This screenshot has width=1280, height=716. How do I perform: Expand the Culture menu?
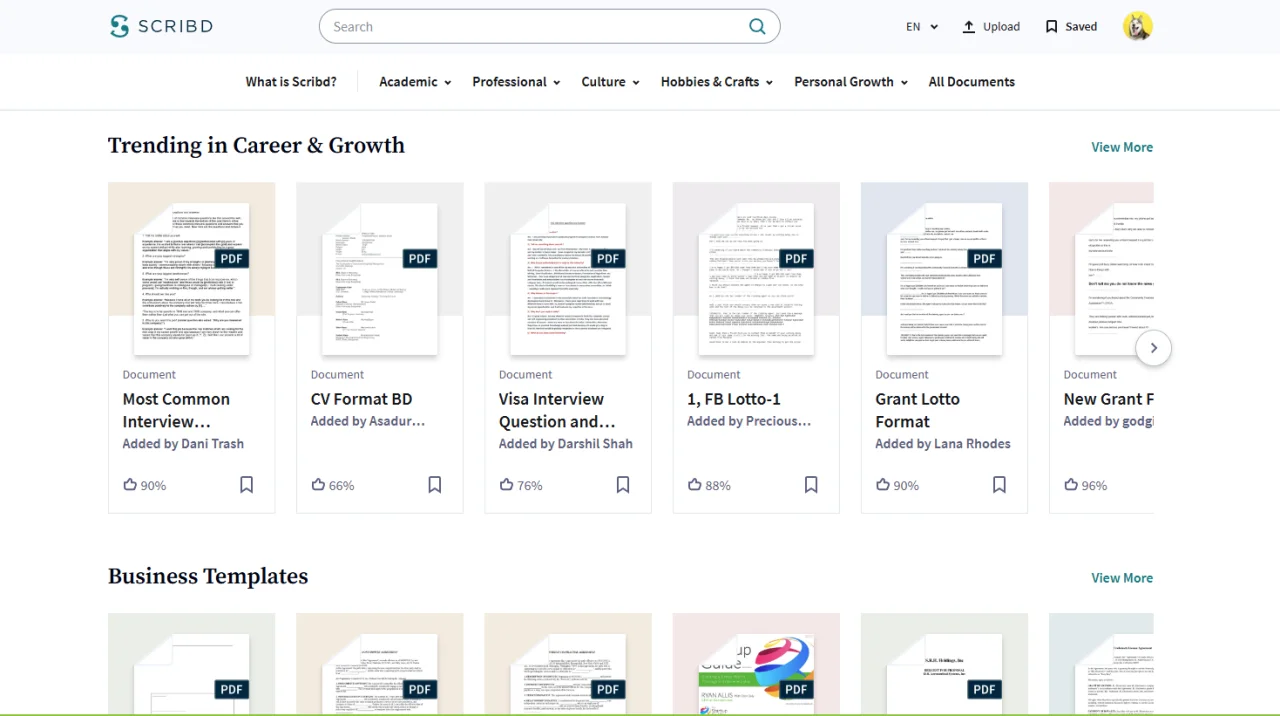[x=610, y=82]
